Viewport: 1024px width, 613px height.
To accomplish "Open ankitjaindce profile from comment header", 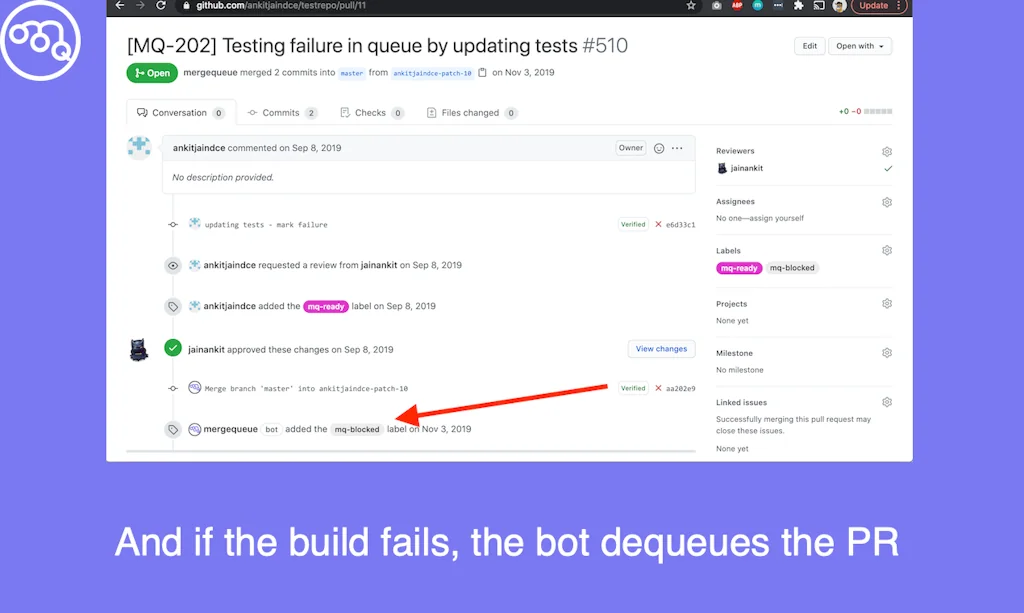I will (199, 148).
